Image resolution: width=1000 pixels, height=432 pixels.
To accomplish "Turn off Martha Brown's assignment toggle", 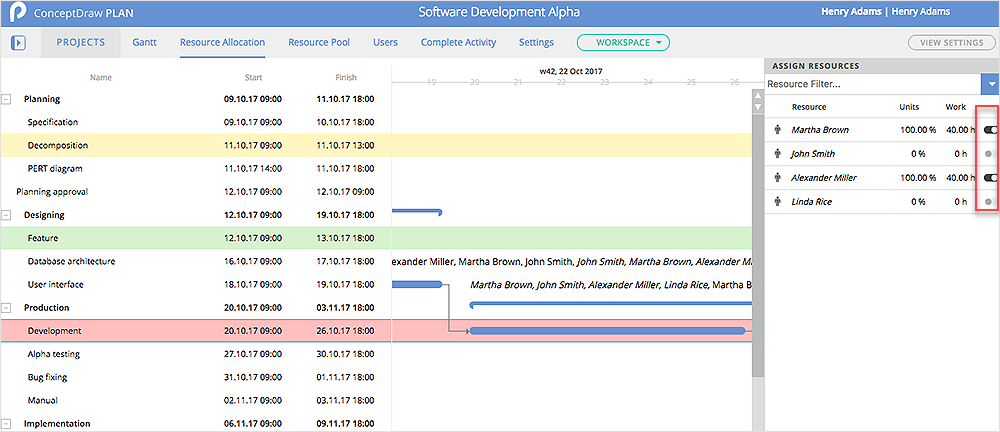I will click(x=990, y=130).
